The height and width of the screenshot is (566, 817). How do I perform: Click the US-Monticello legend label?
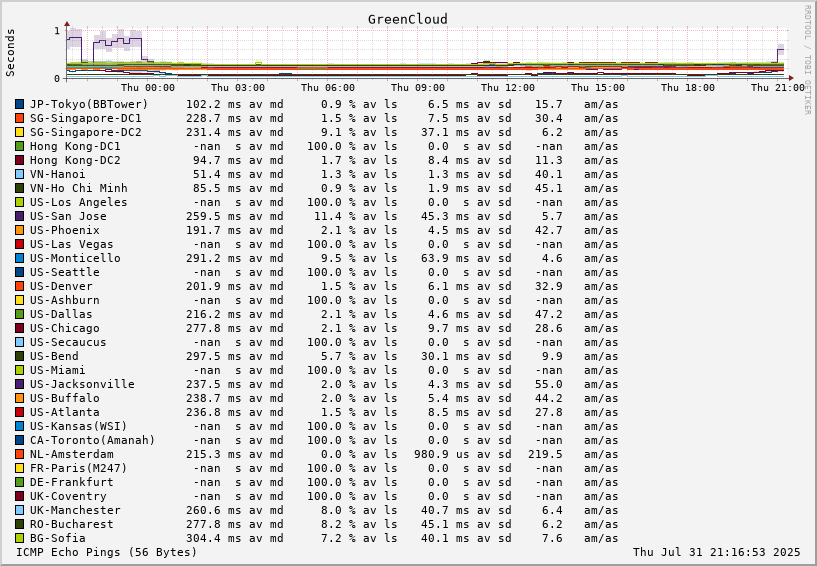point(75,259)
